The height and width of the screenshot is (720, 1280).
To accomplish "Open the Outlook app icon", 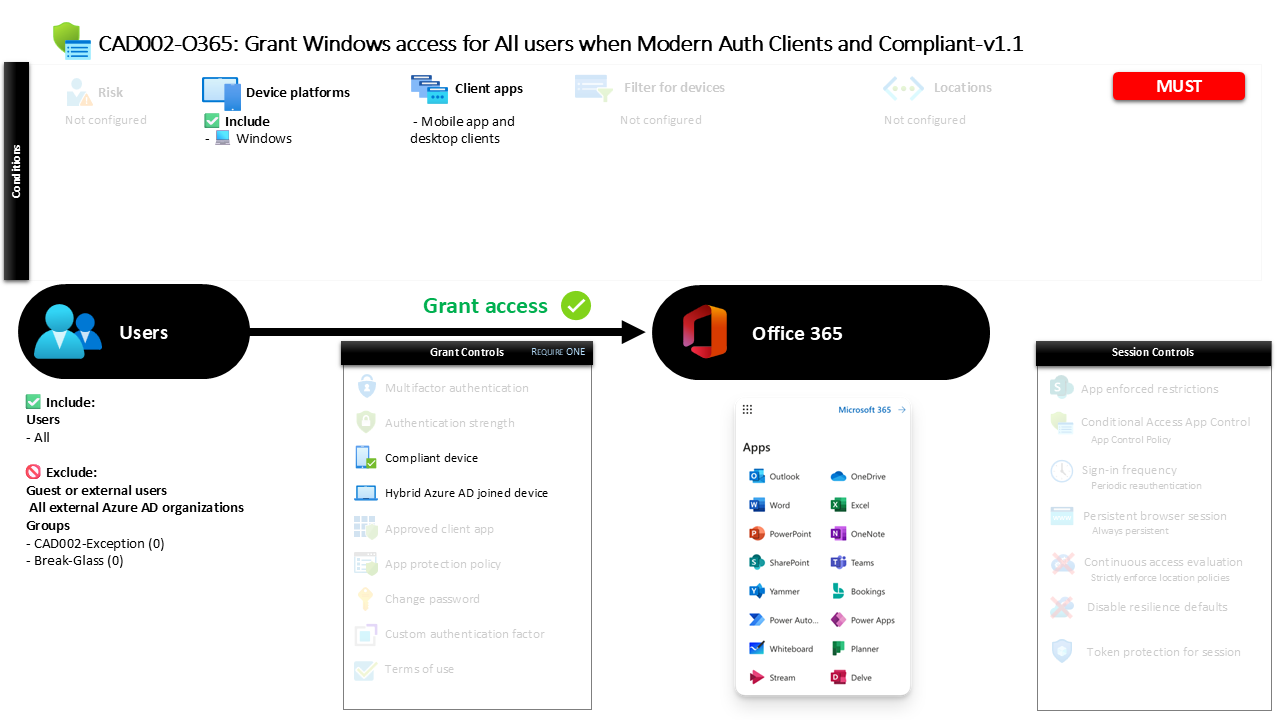I will click(757, 476).
